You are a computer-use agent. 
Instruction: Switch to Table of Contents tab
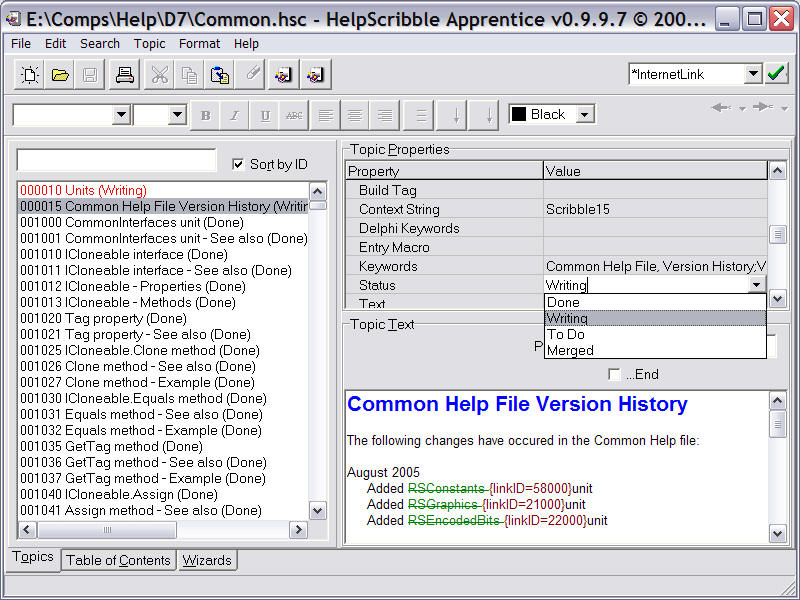(x=118, y=560)
